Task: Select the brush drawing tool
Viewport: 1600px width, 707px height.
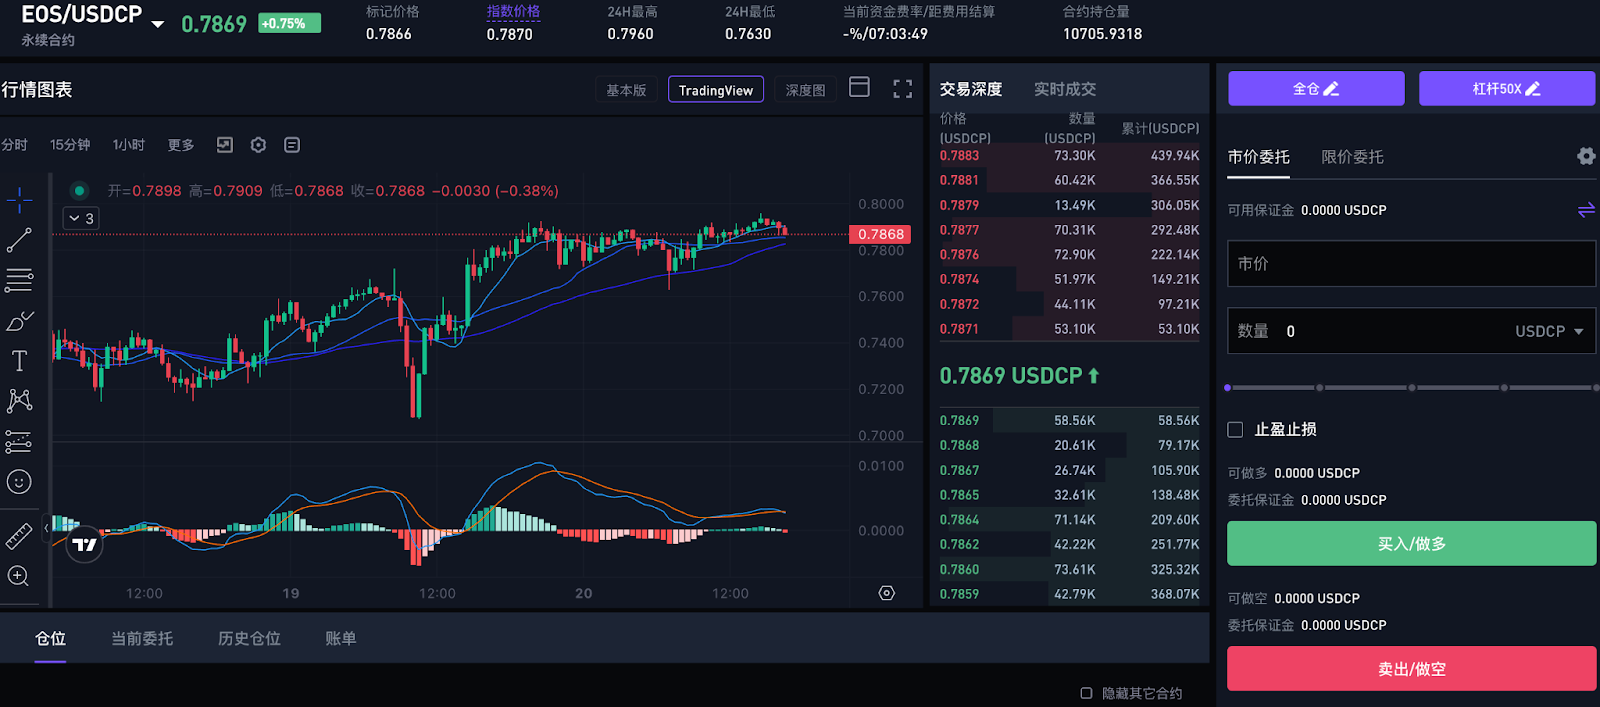Action: (x=19, y=321)
